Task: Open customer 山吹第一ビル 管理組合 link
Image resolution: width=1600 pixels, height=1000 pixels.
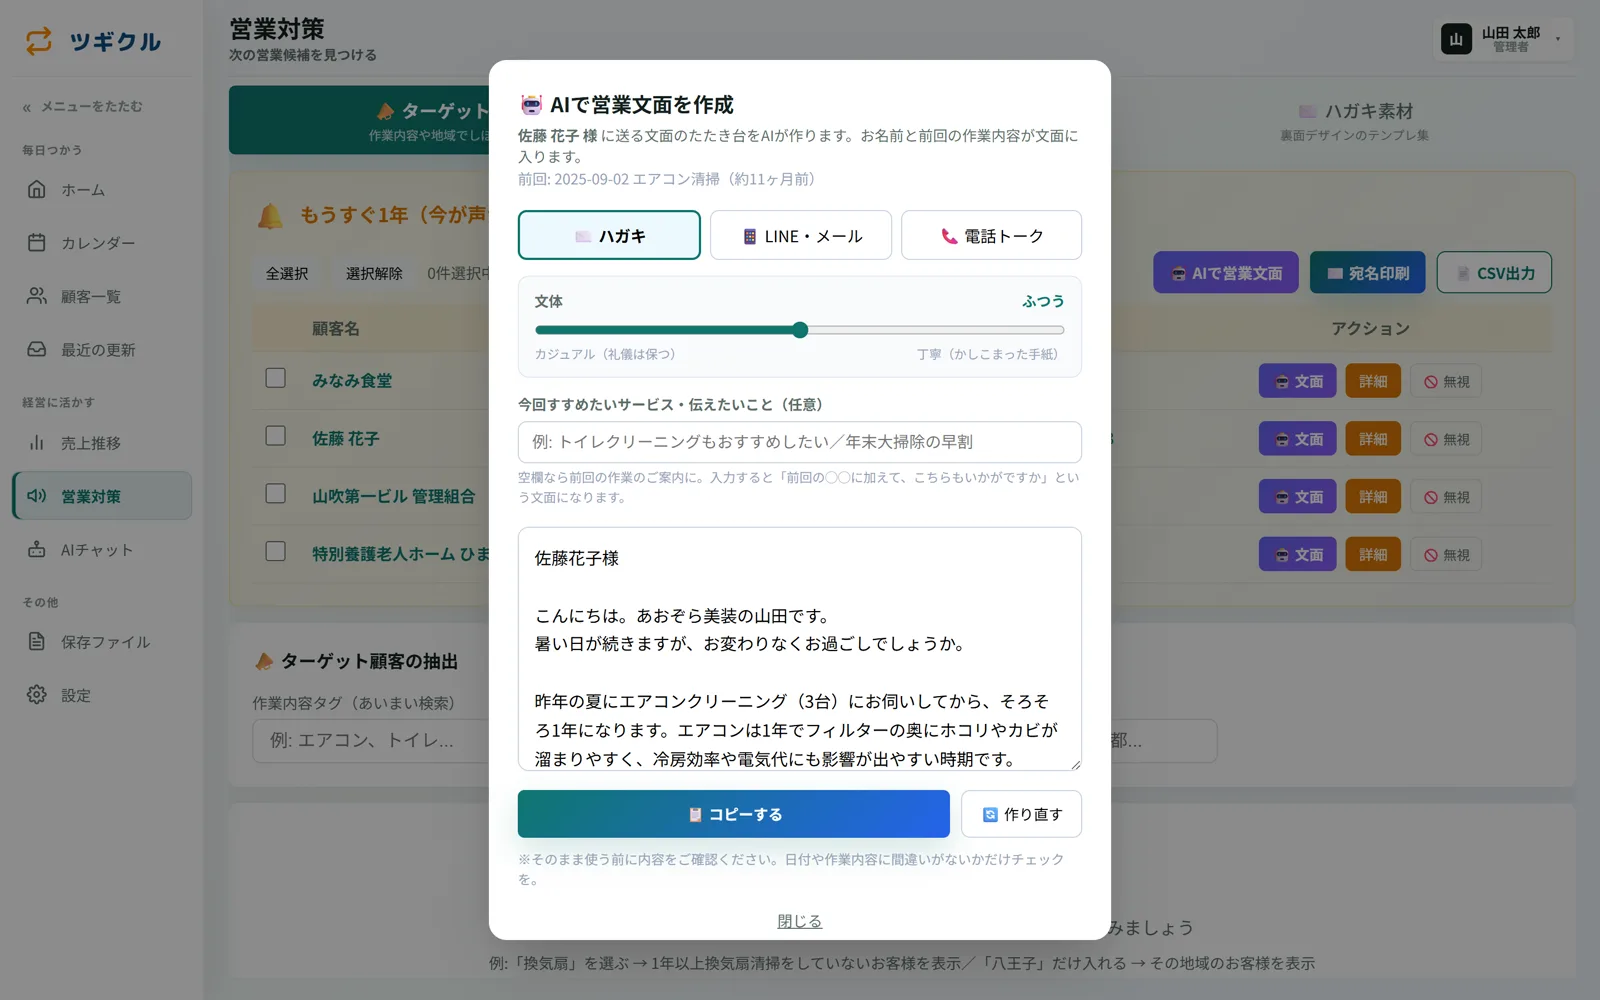Action: [394, 496]
